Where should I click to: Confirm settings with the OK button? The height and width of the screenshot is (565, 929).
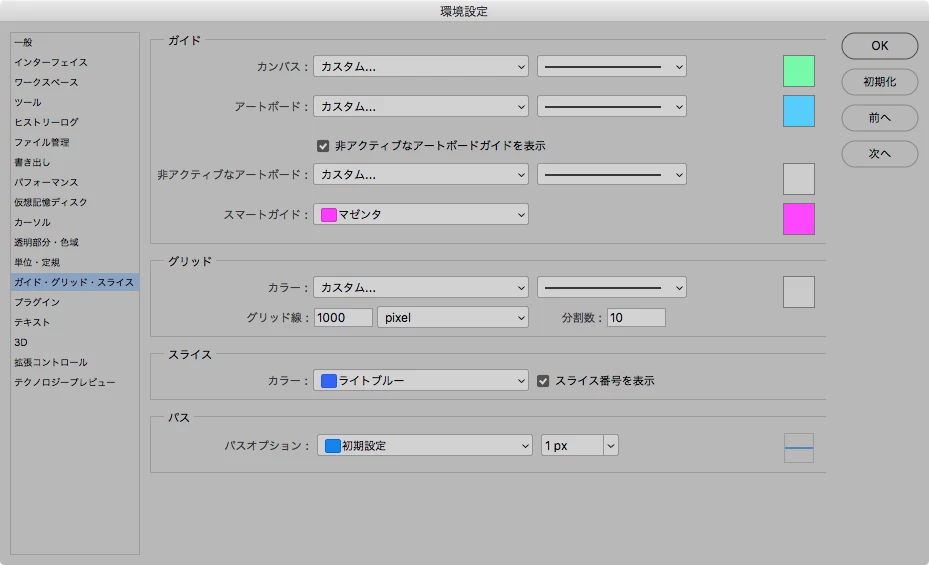[x=879, y=46]
